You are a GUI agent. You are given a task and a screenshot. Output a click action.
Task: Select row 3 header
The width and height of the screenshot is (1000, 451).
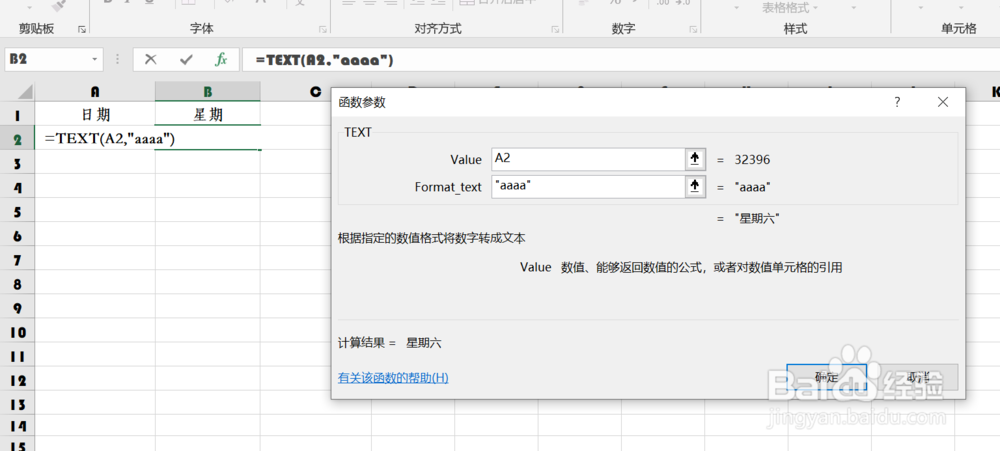17,163
